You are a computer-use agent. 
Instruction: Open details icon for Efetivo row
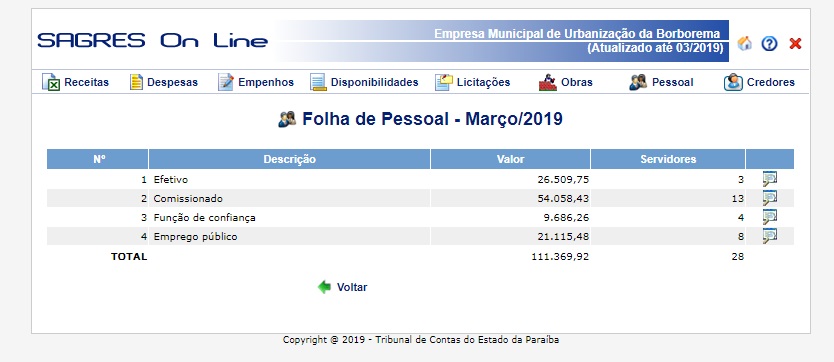point(769,179)
